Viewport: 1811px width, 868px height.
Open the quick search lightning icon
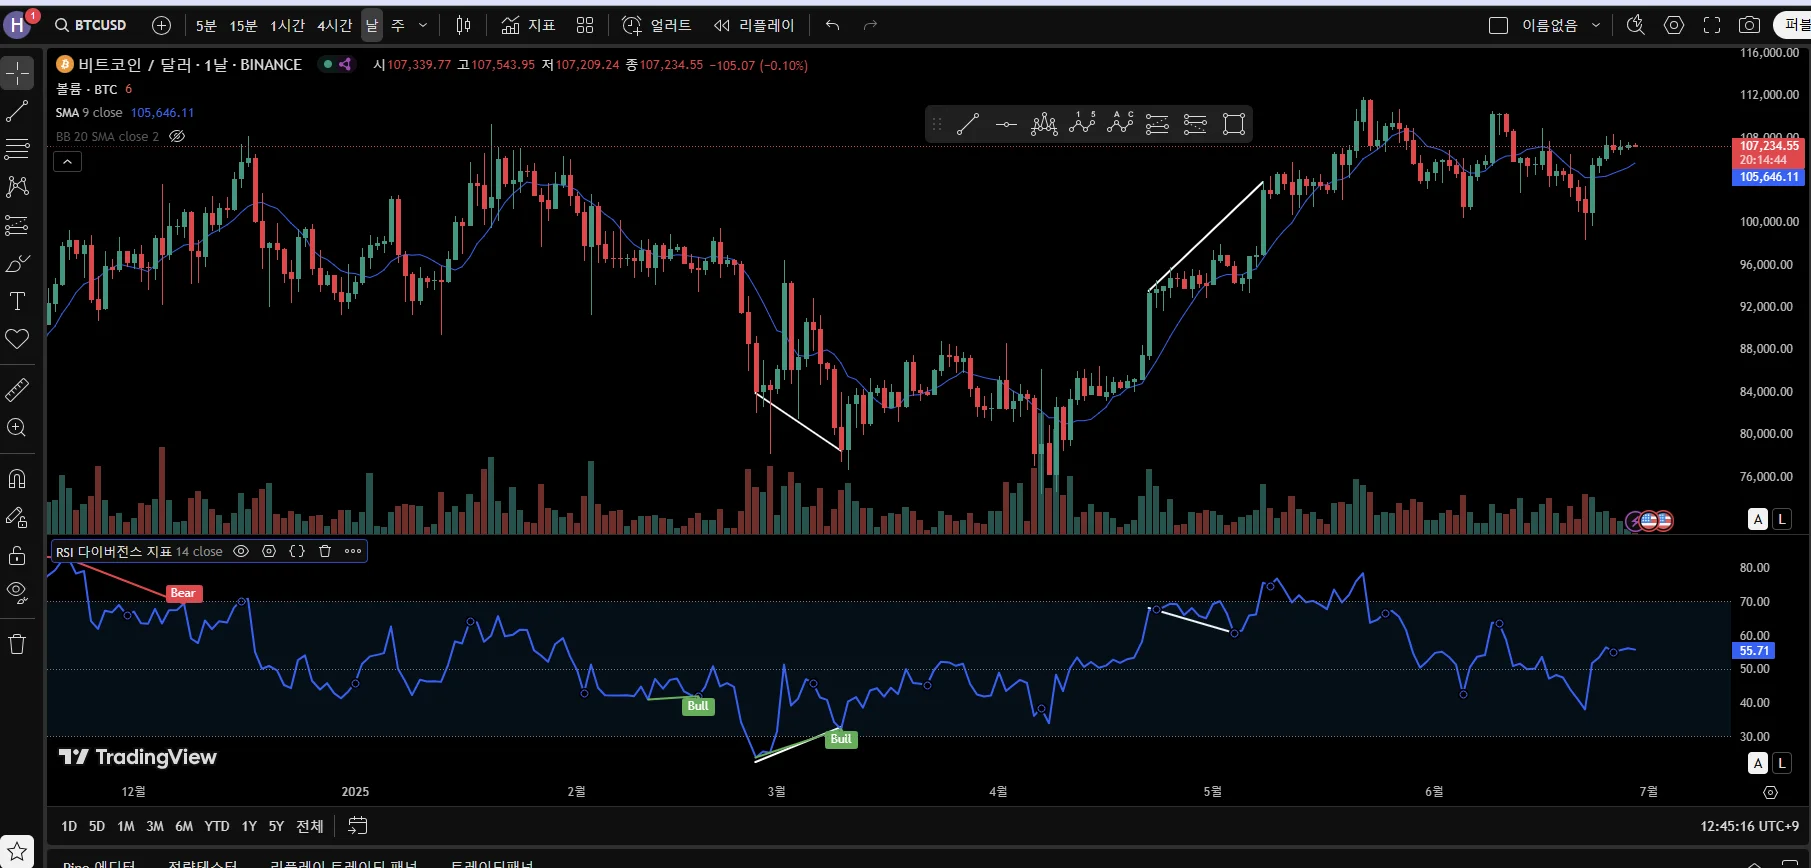tap(1636, 25)
